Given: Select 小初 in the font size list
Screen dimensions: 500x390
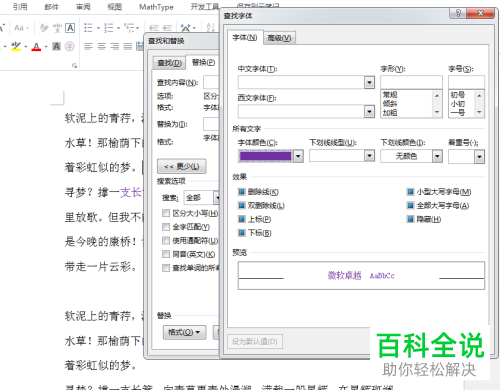Looking at the screenshot, I should 458,104.
